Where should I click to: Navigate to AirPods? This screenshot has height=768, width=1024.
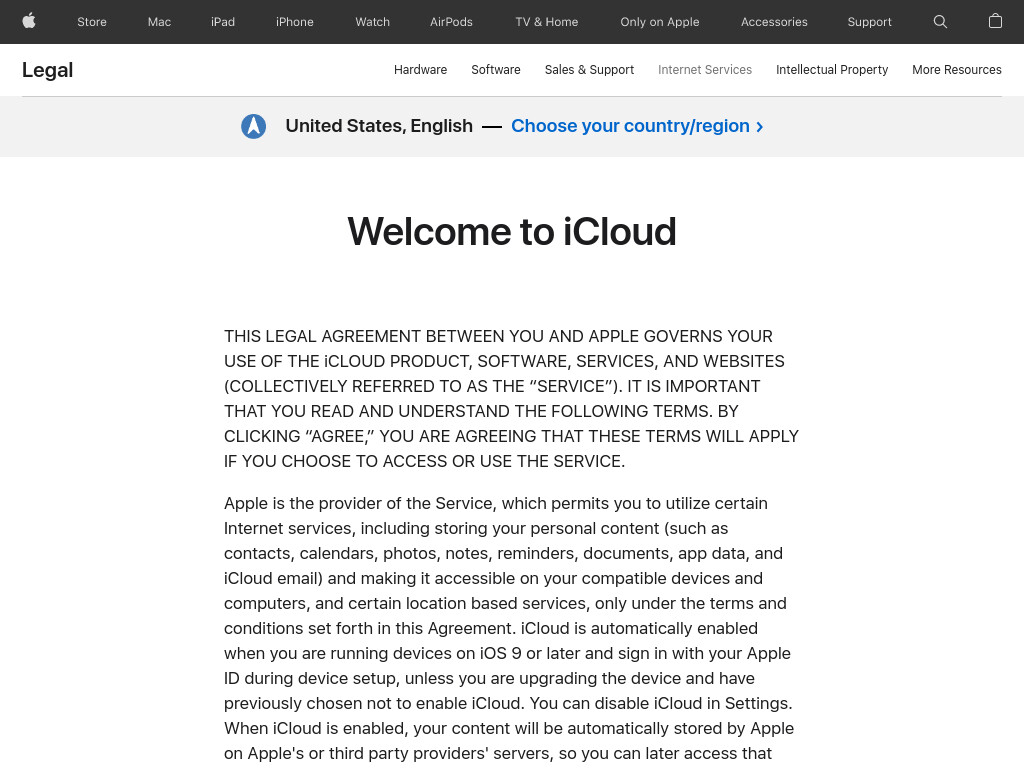tap(451, 22)
